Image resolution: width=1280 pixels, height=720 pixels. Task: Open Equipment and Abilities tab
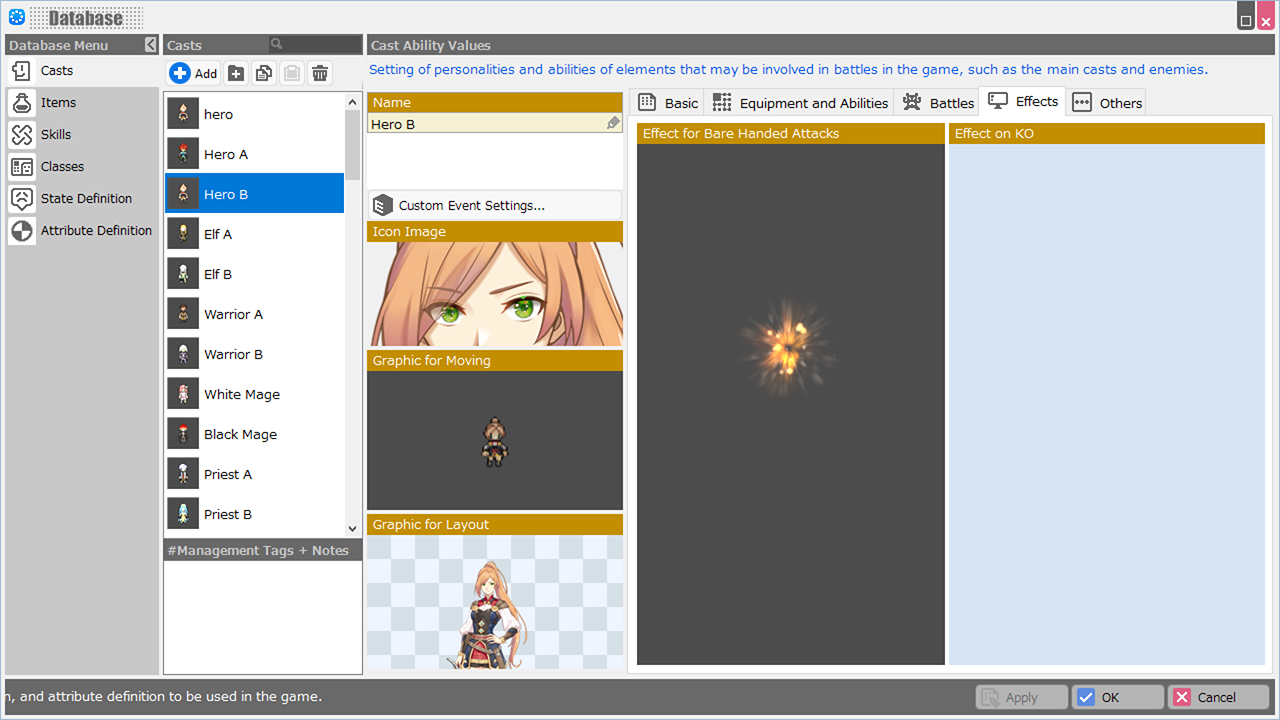(800, 103)
